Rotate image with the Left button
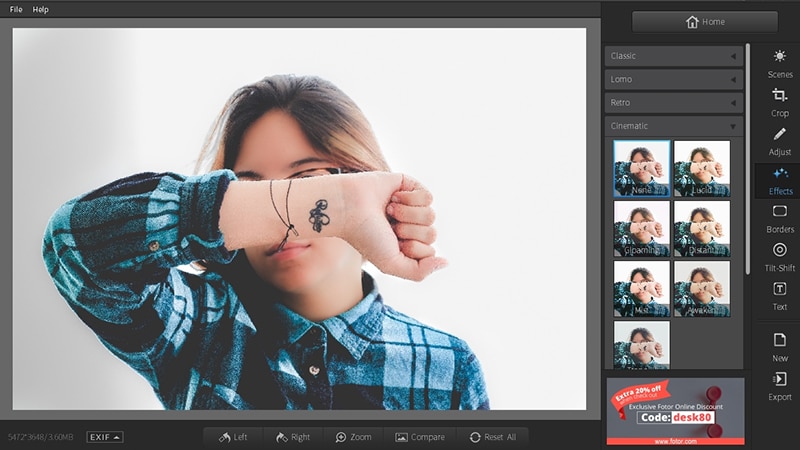This screenshot has width=800, height=450. [234, 437]
